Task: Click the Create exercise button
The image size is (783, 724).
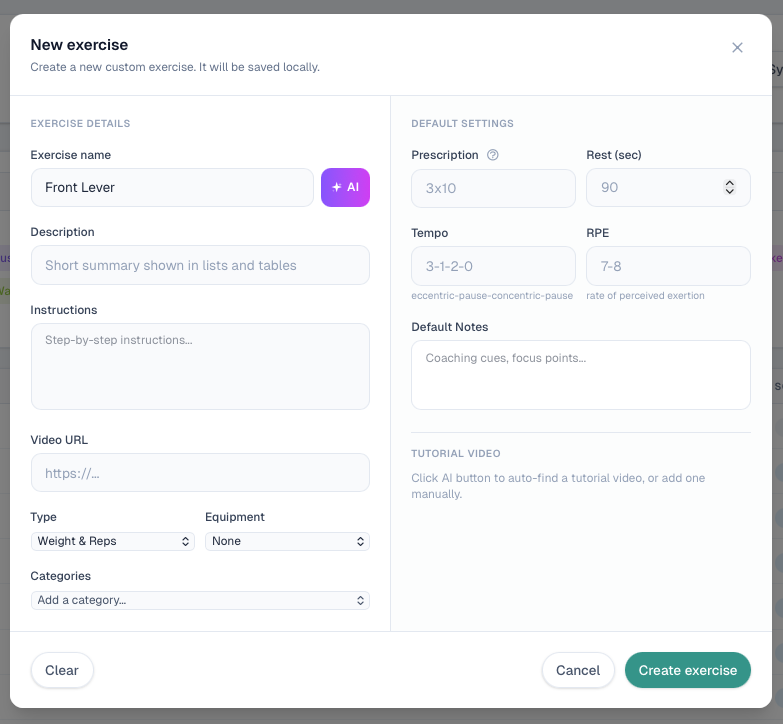Action: pyautogui.click(x=687, y=670)
